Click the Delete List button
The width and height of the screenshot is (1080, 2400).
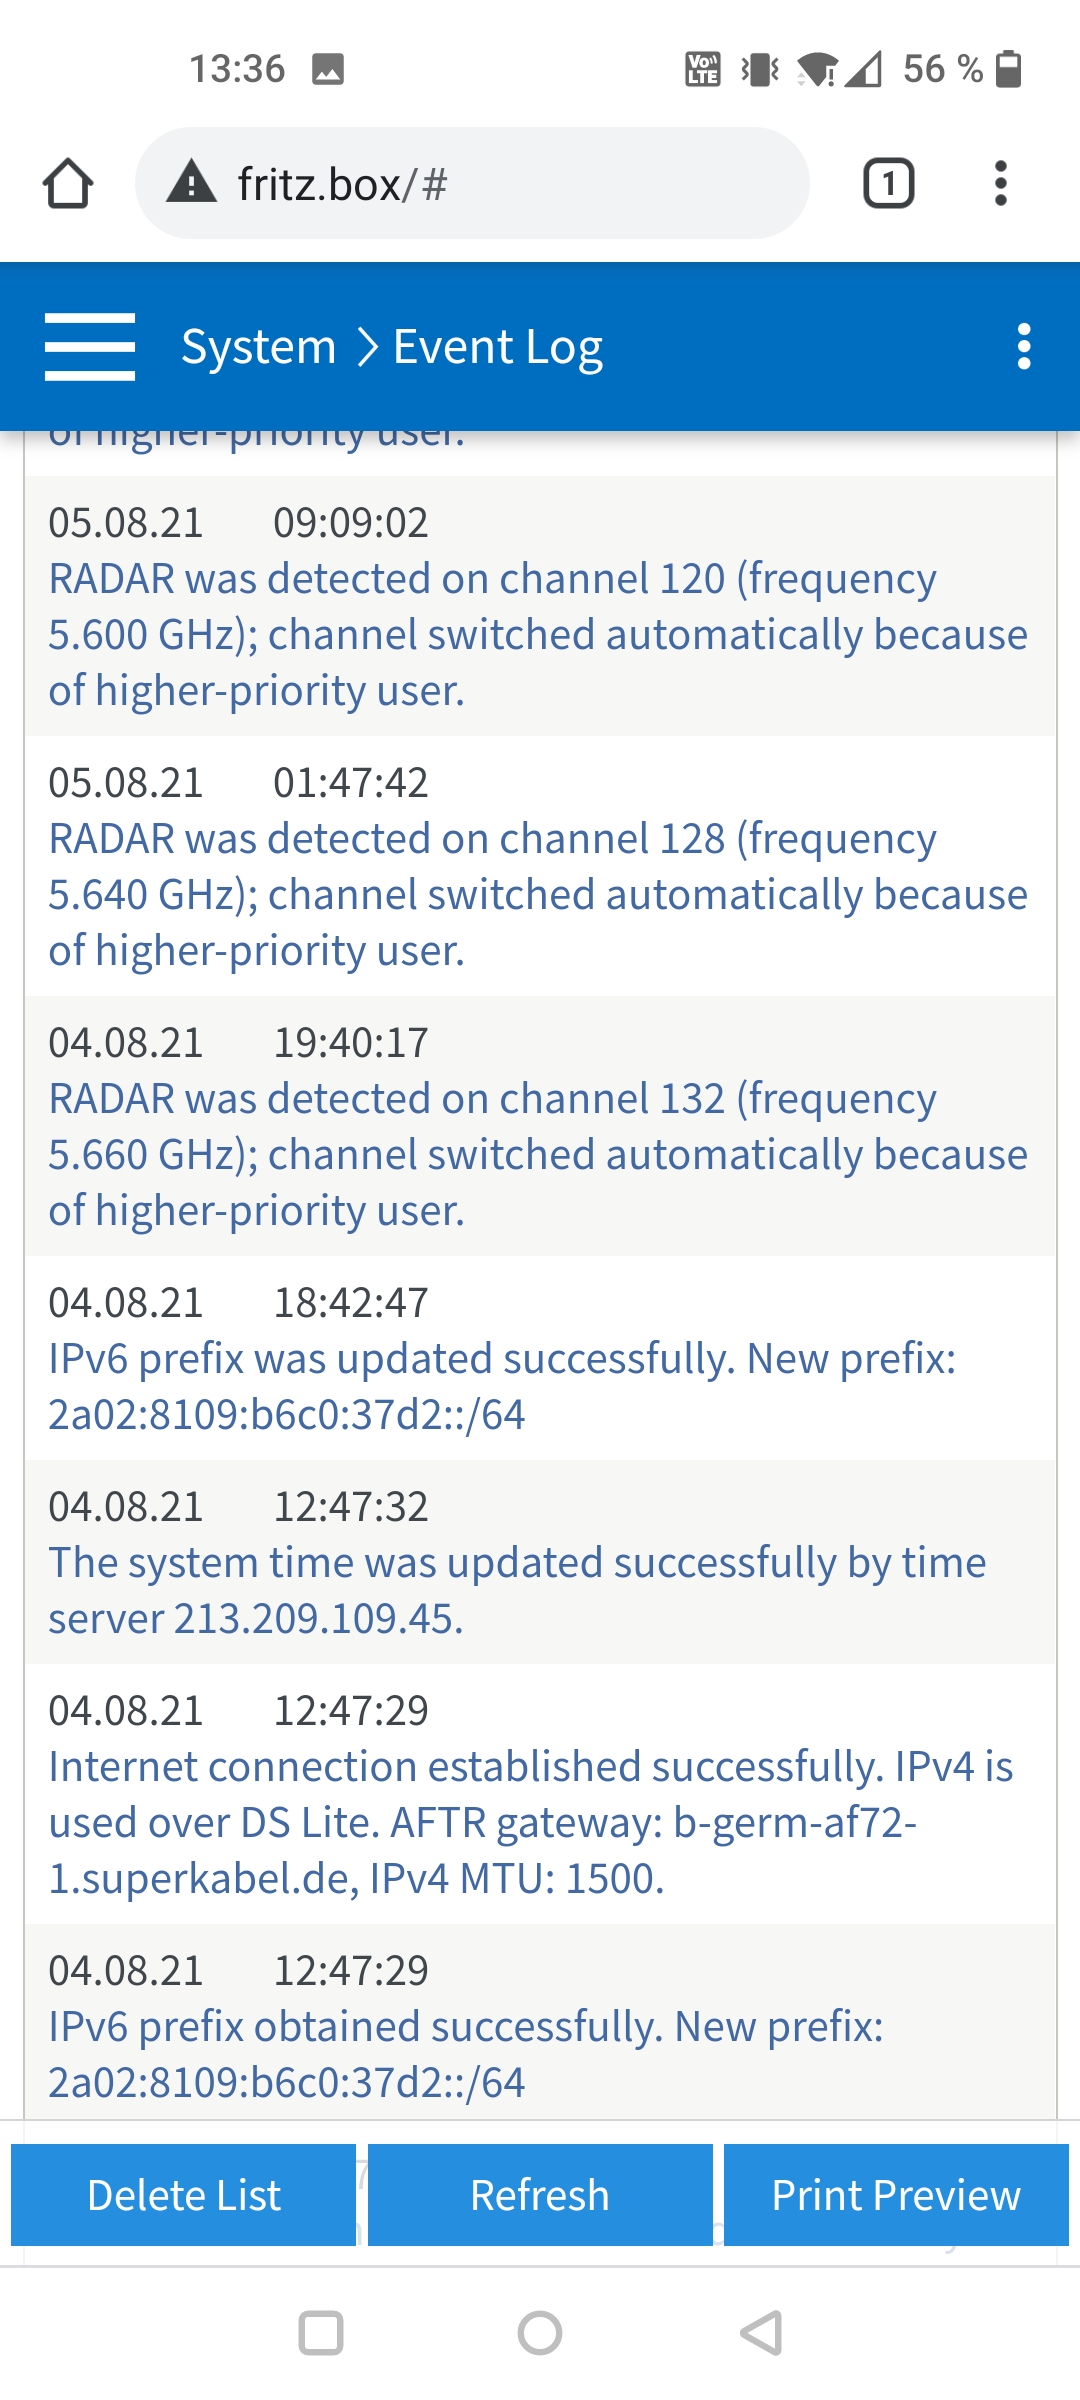click(x=184, y=2195)
